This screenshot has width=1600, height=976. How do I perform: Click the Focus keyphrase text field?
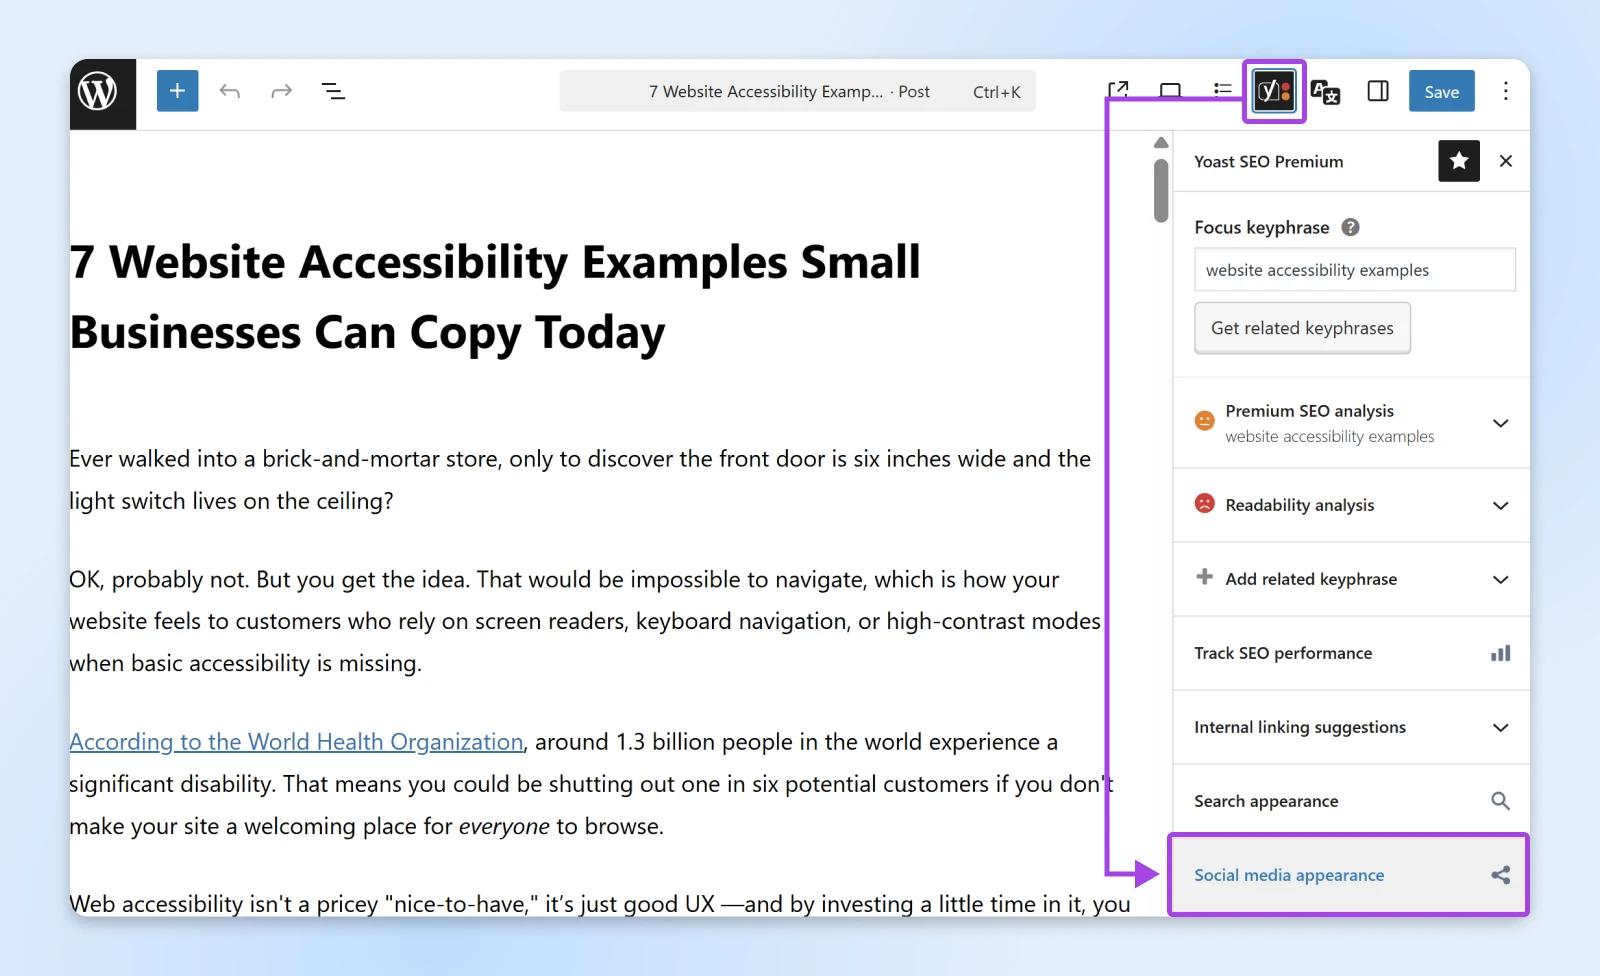coord(1354,270)
